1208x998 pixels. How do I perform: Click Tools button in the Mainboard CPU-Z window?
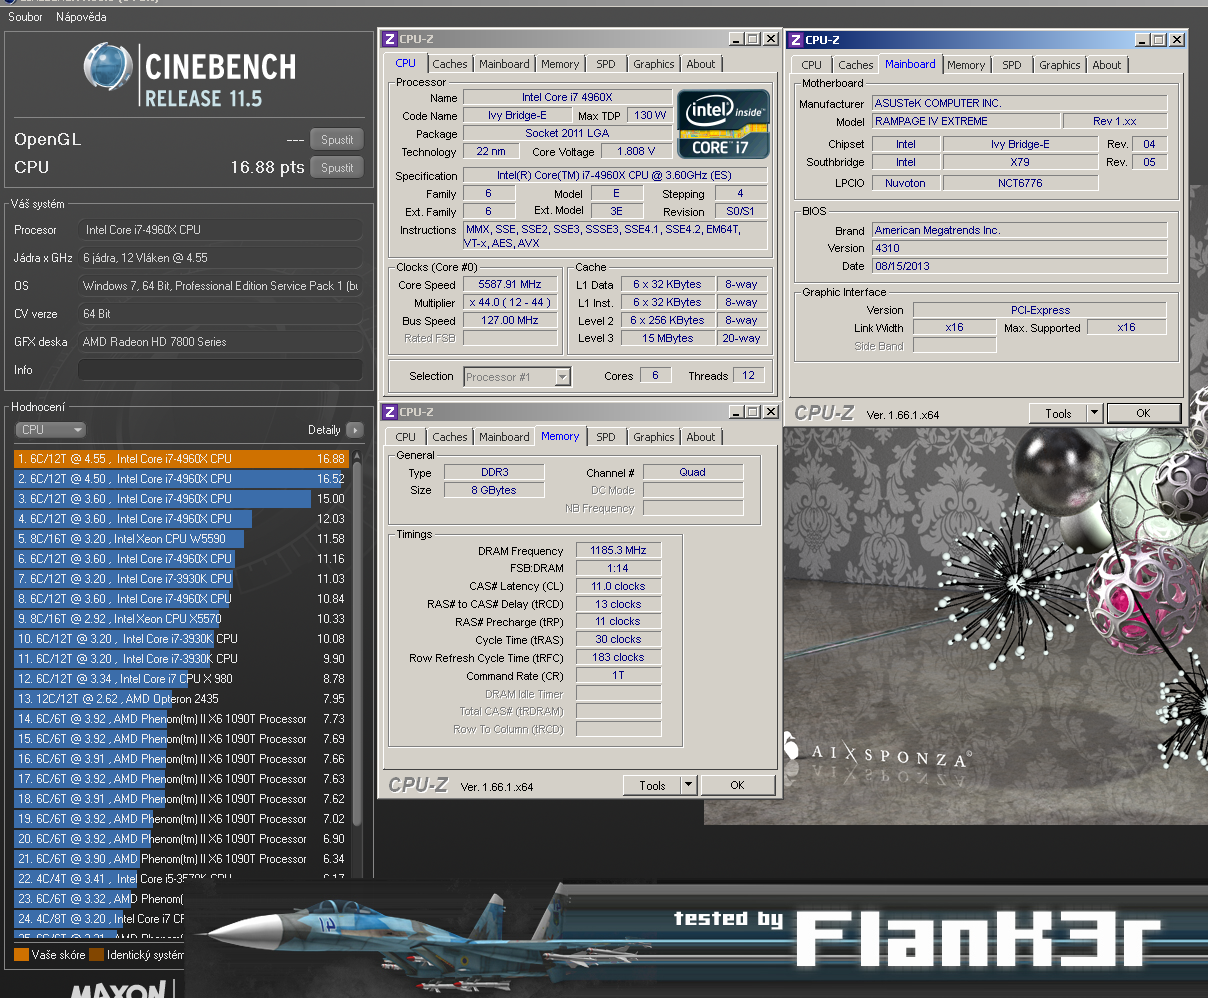click(x=1058, y=413)
